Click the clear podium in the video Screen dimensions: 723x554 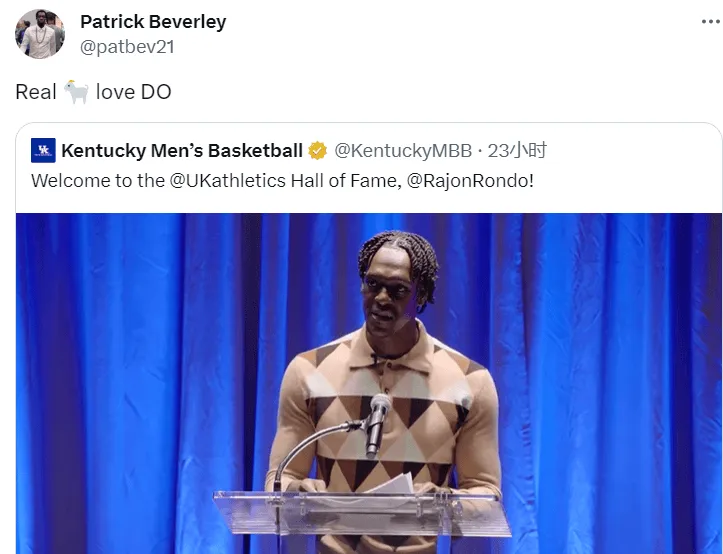[x=362, y=514]
